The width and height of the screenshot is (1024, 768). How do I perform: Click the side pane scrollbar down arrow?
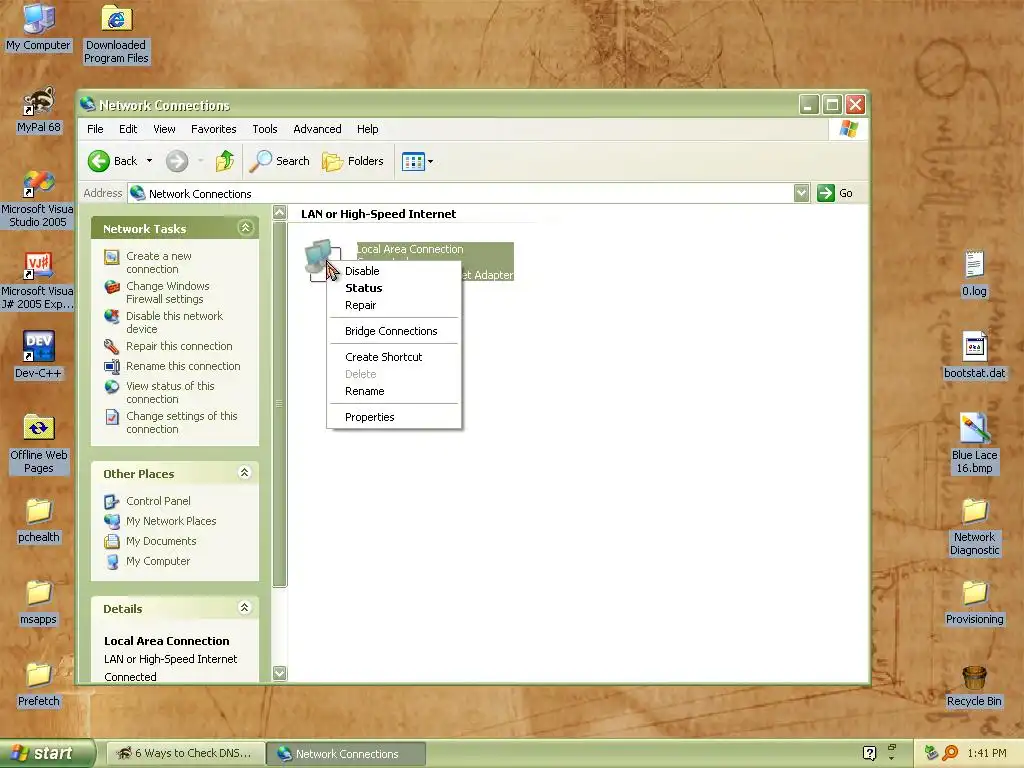pos(280,673)
